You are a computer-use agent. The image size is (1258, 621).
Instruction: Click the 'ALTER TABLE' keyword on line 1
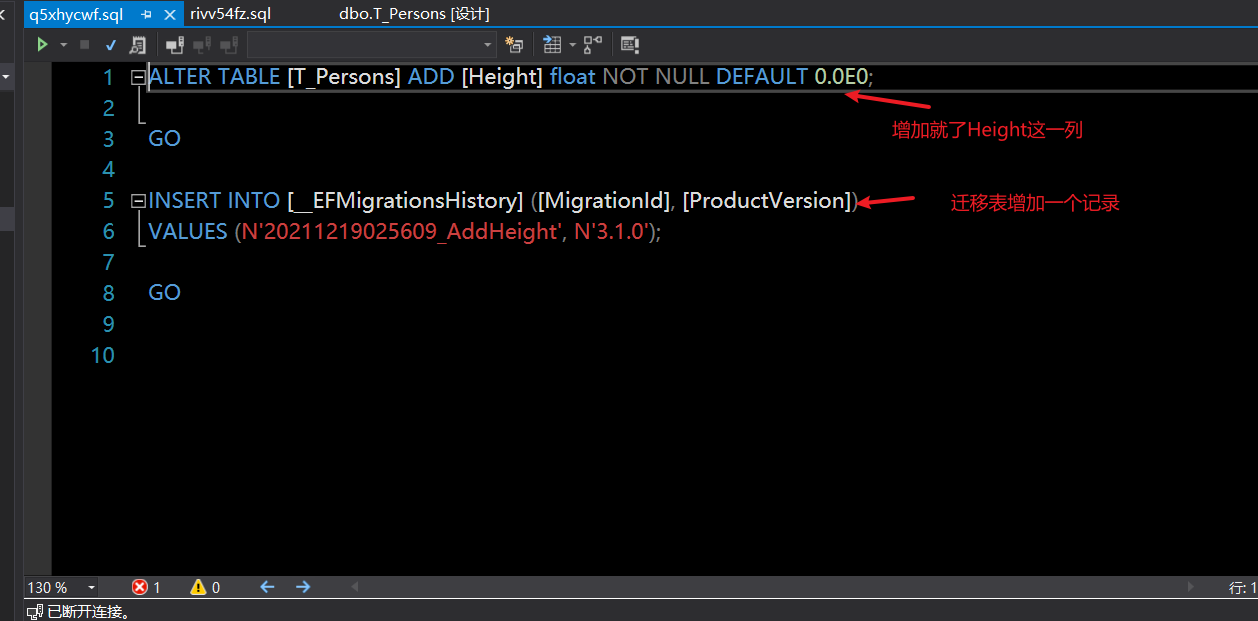(x=214, y=77)
